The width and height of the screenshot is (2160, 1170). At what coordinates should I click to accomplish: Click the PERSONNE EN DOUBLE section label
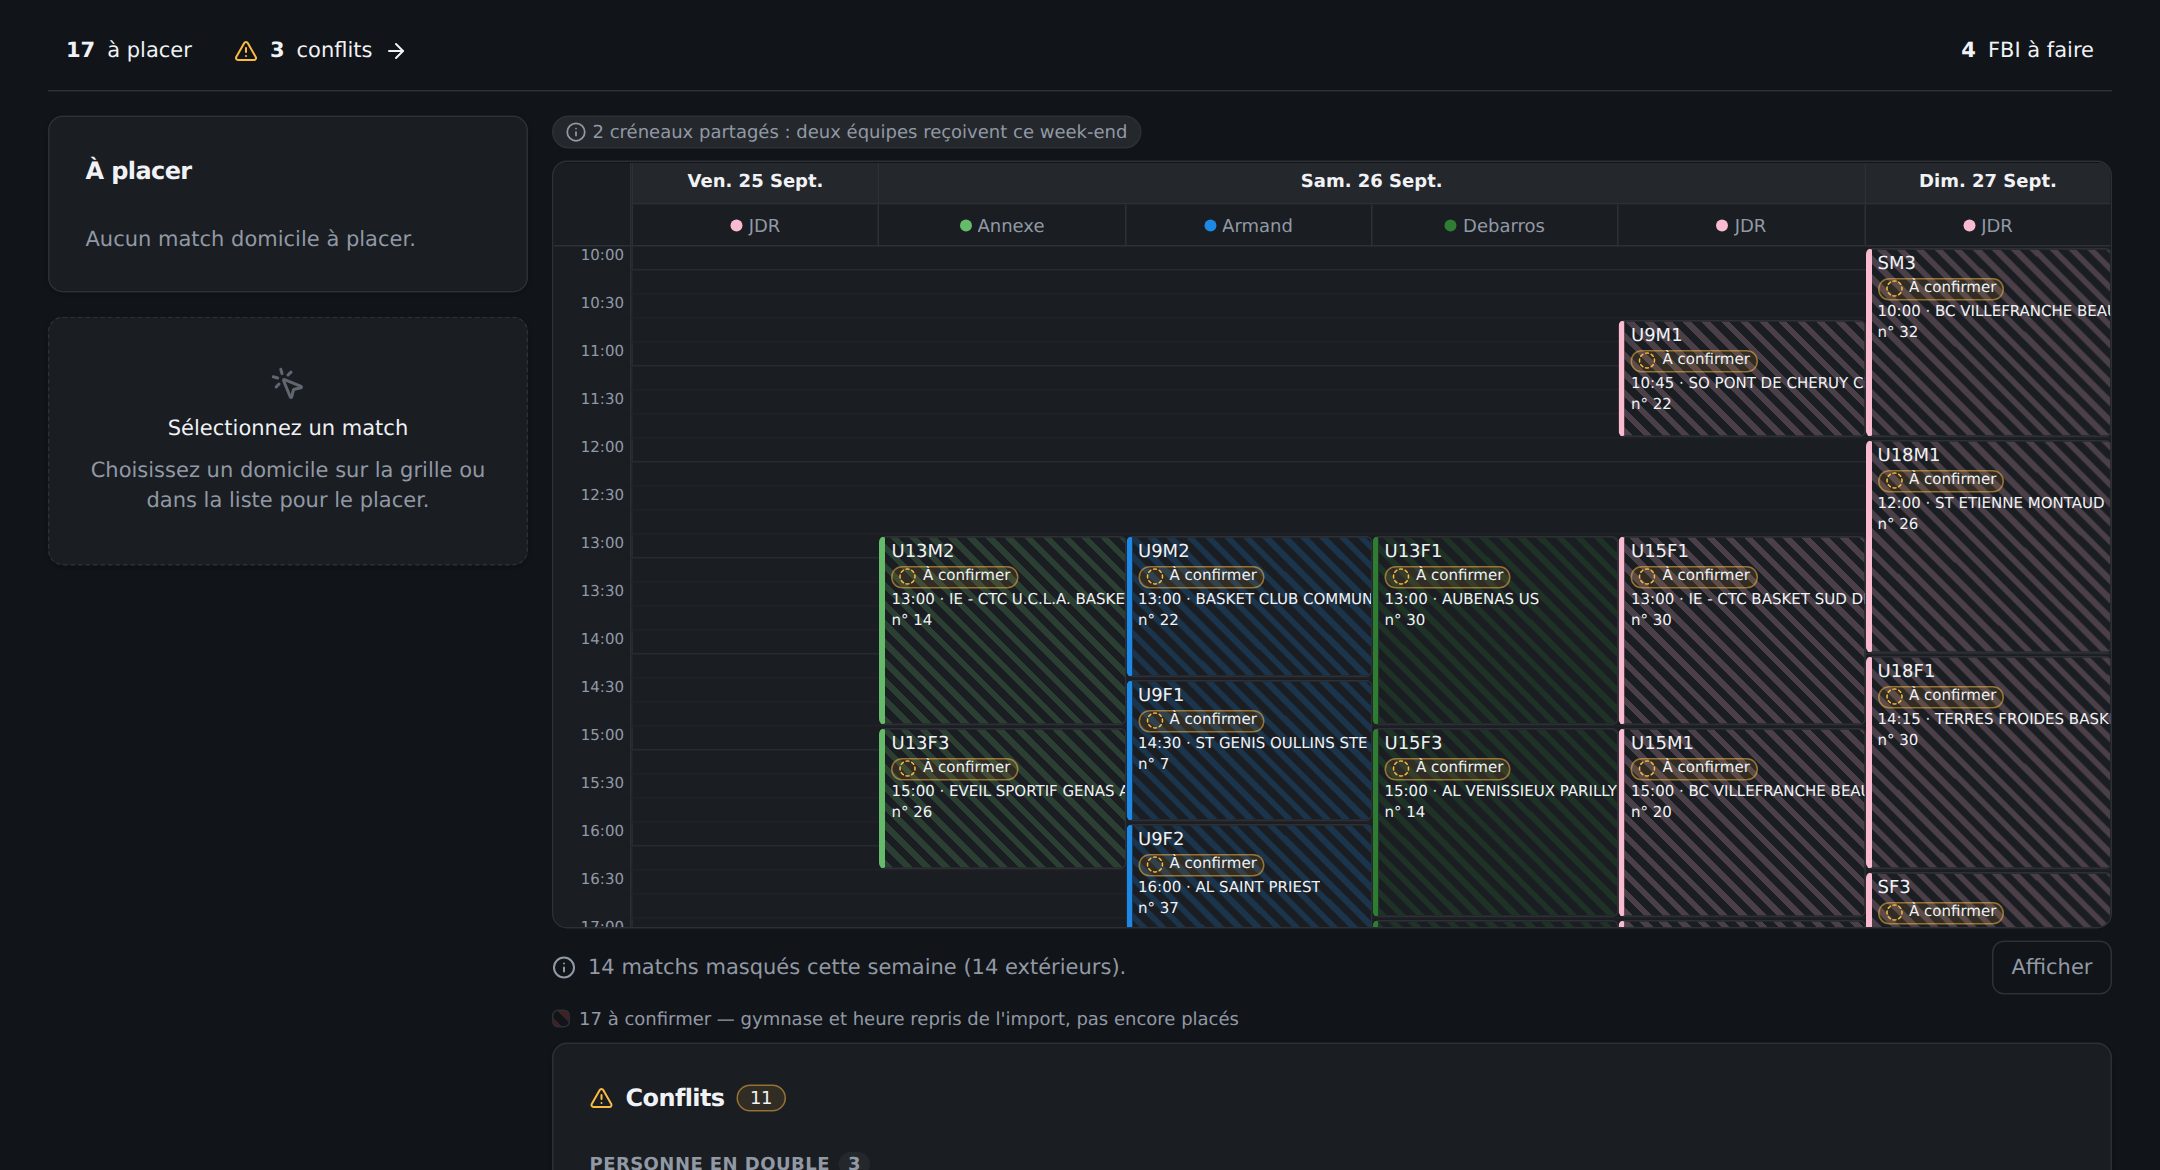pyautogui.click(x=709, y=1162)
